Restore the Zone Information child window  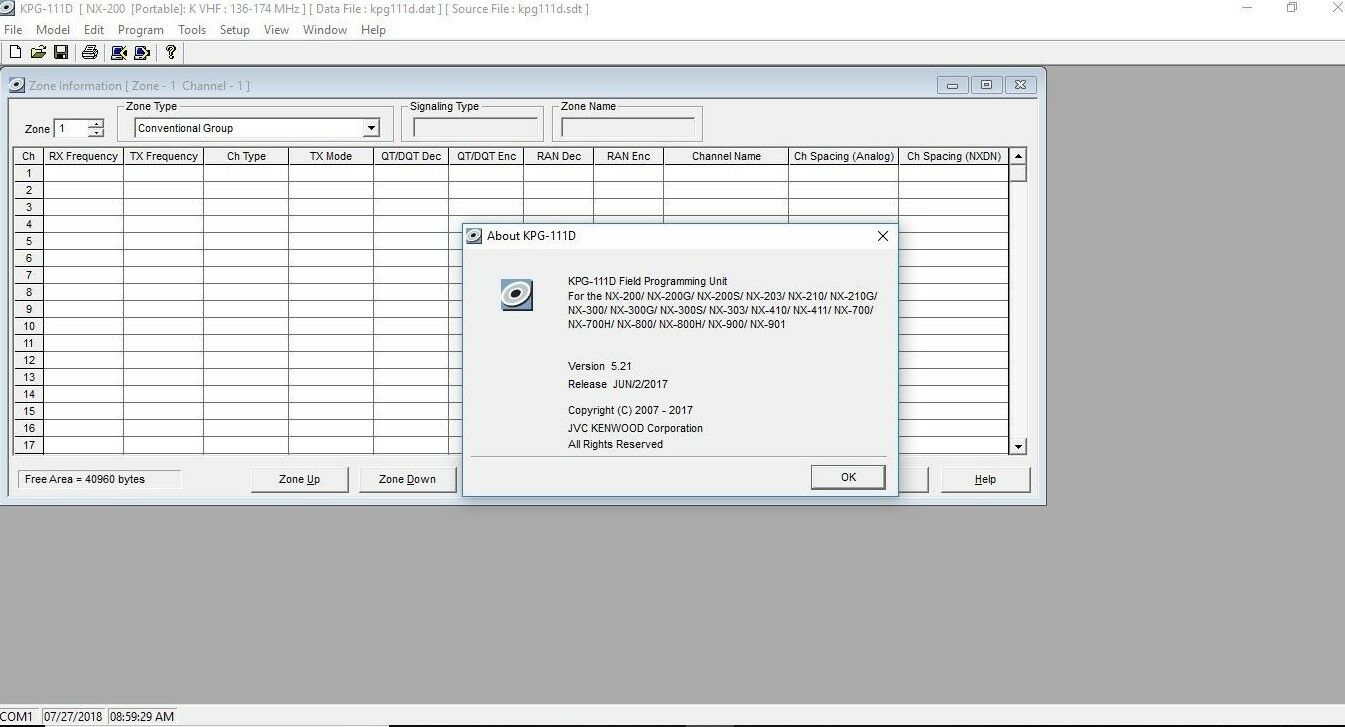(x=986, y=86)
